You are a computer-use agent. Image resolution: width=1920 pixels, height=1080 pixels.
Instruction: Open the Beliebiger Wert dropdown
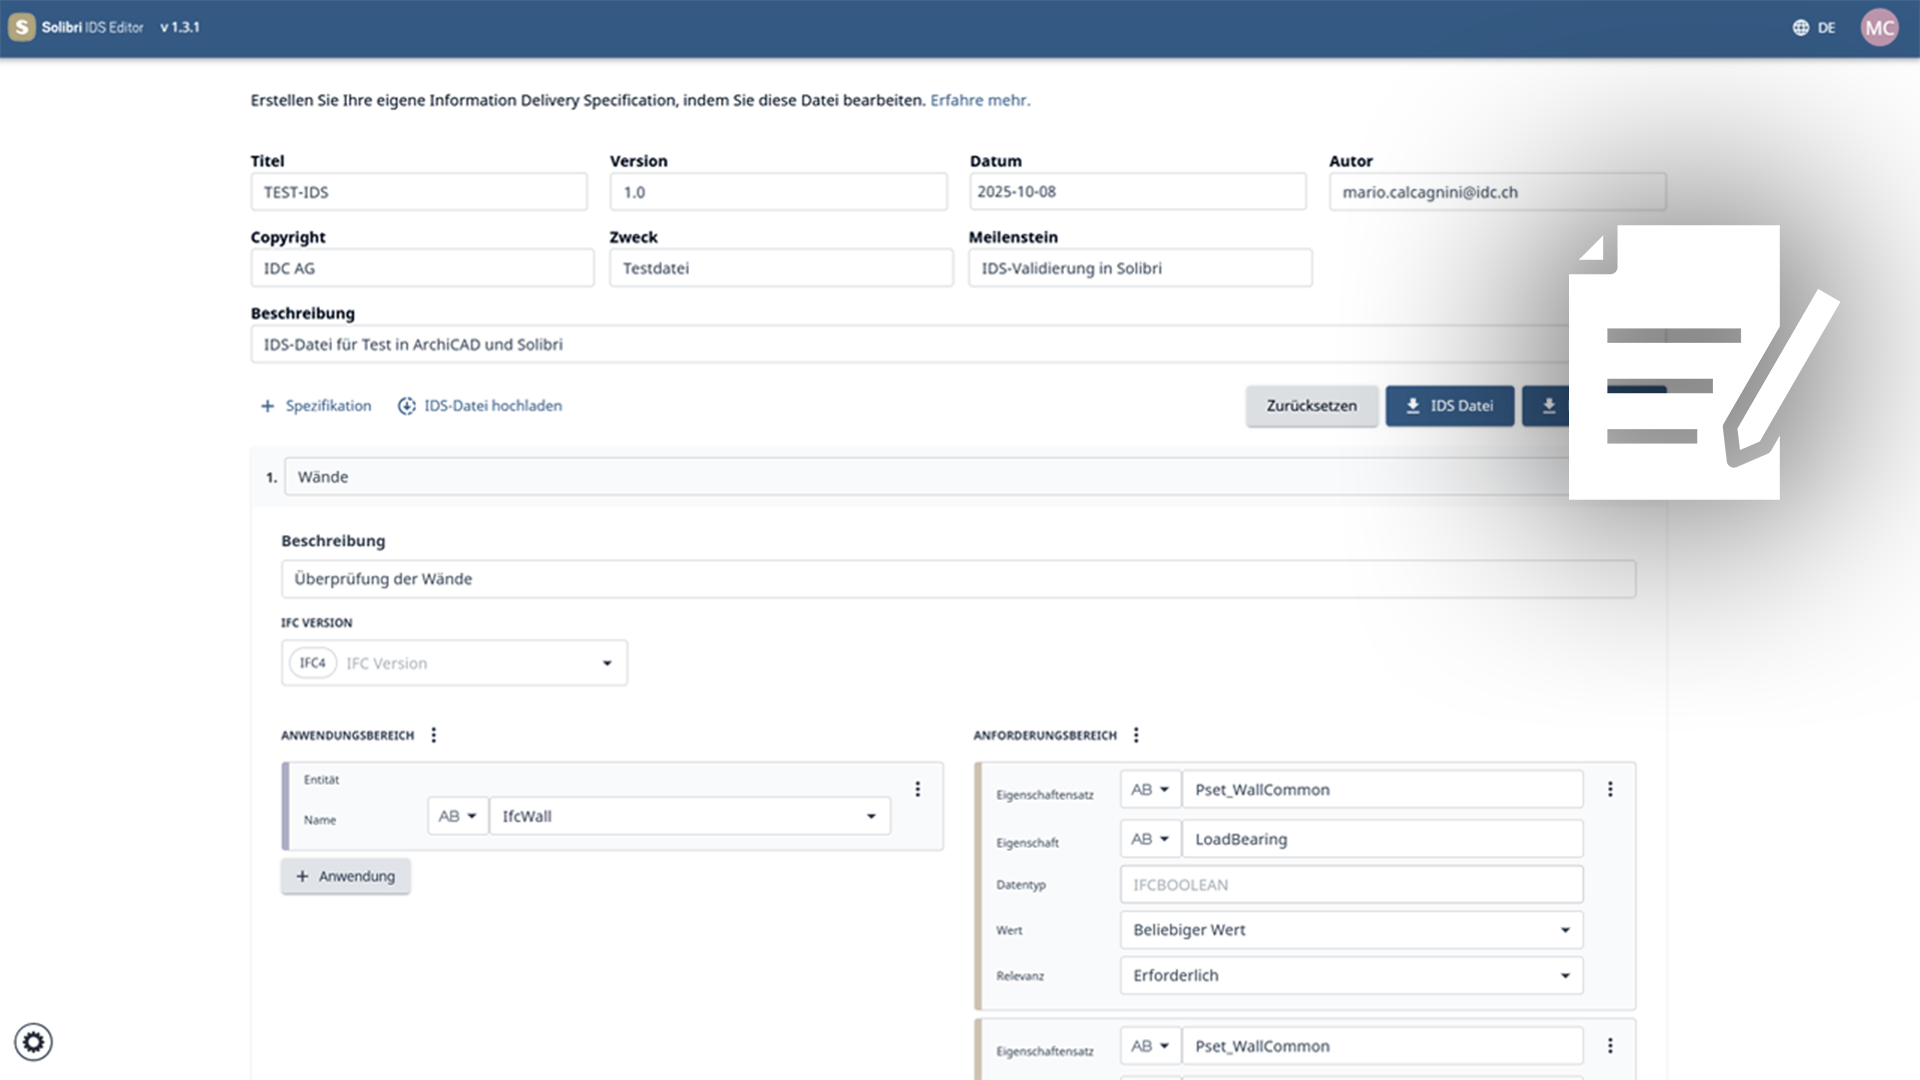[x=1565, y=930]
